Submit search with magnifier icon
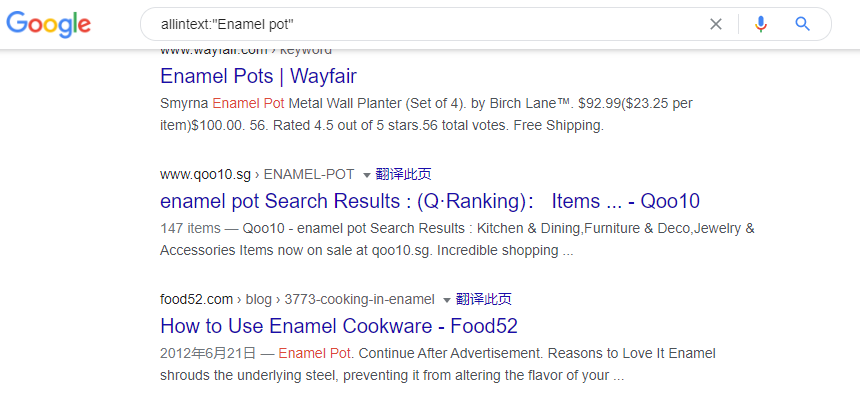Screen dimensions: 860x408 pos(802,24)
